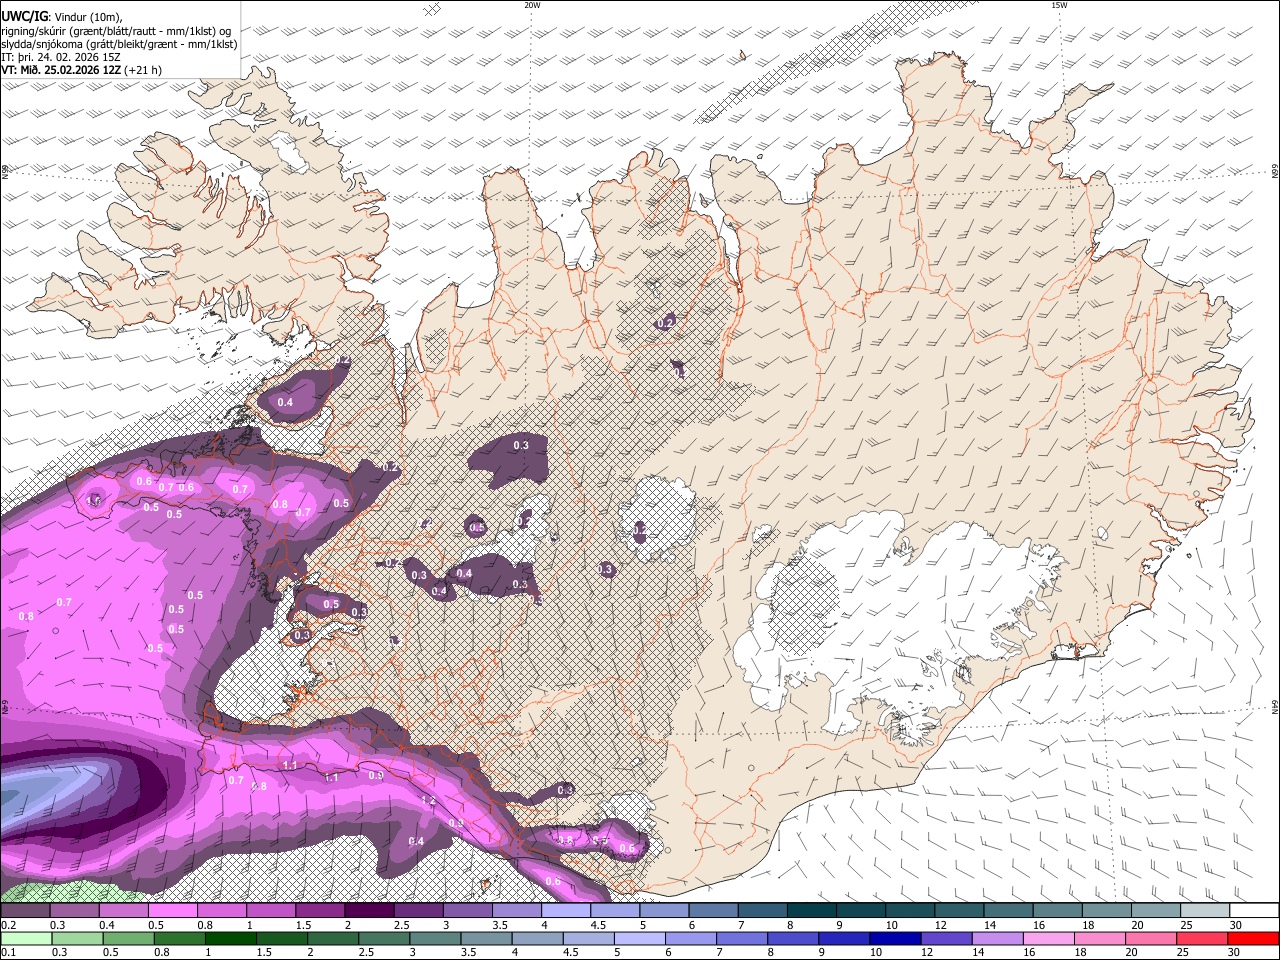Pick lavender snow swatch between 4 and 4.5
Image resolution: width=1280 pixels, height=960 pixels.
[566, 911]
